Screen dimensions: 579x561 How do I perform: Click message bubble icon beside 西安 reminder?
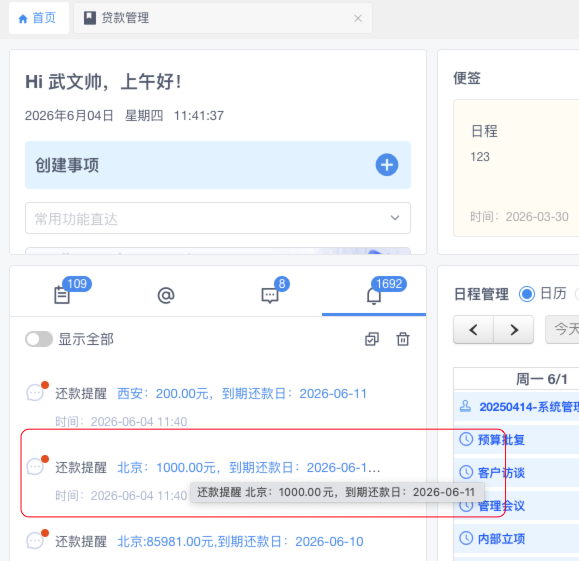pyautogui.click(x=35, y=393)
